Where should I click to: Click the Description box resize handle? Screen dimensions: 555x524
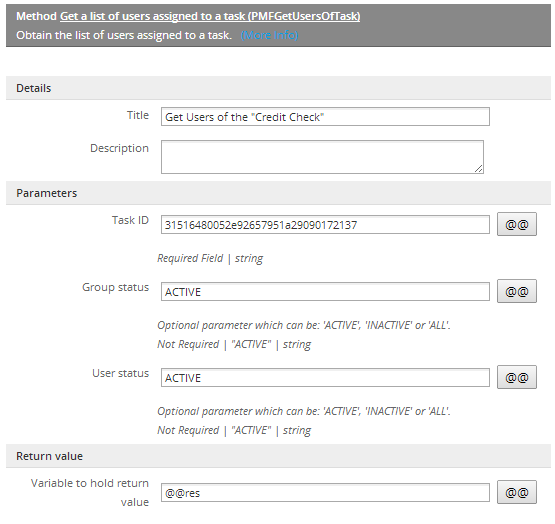[479, 169]
